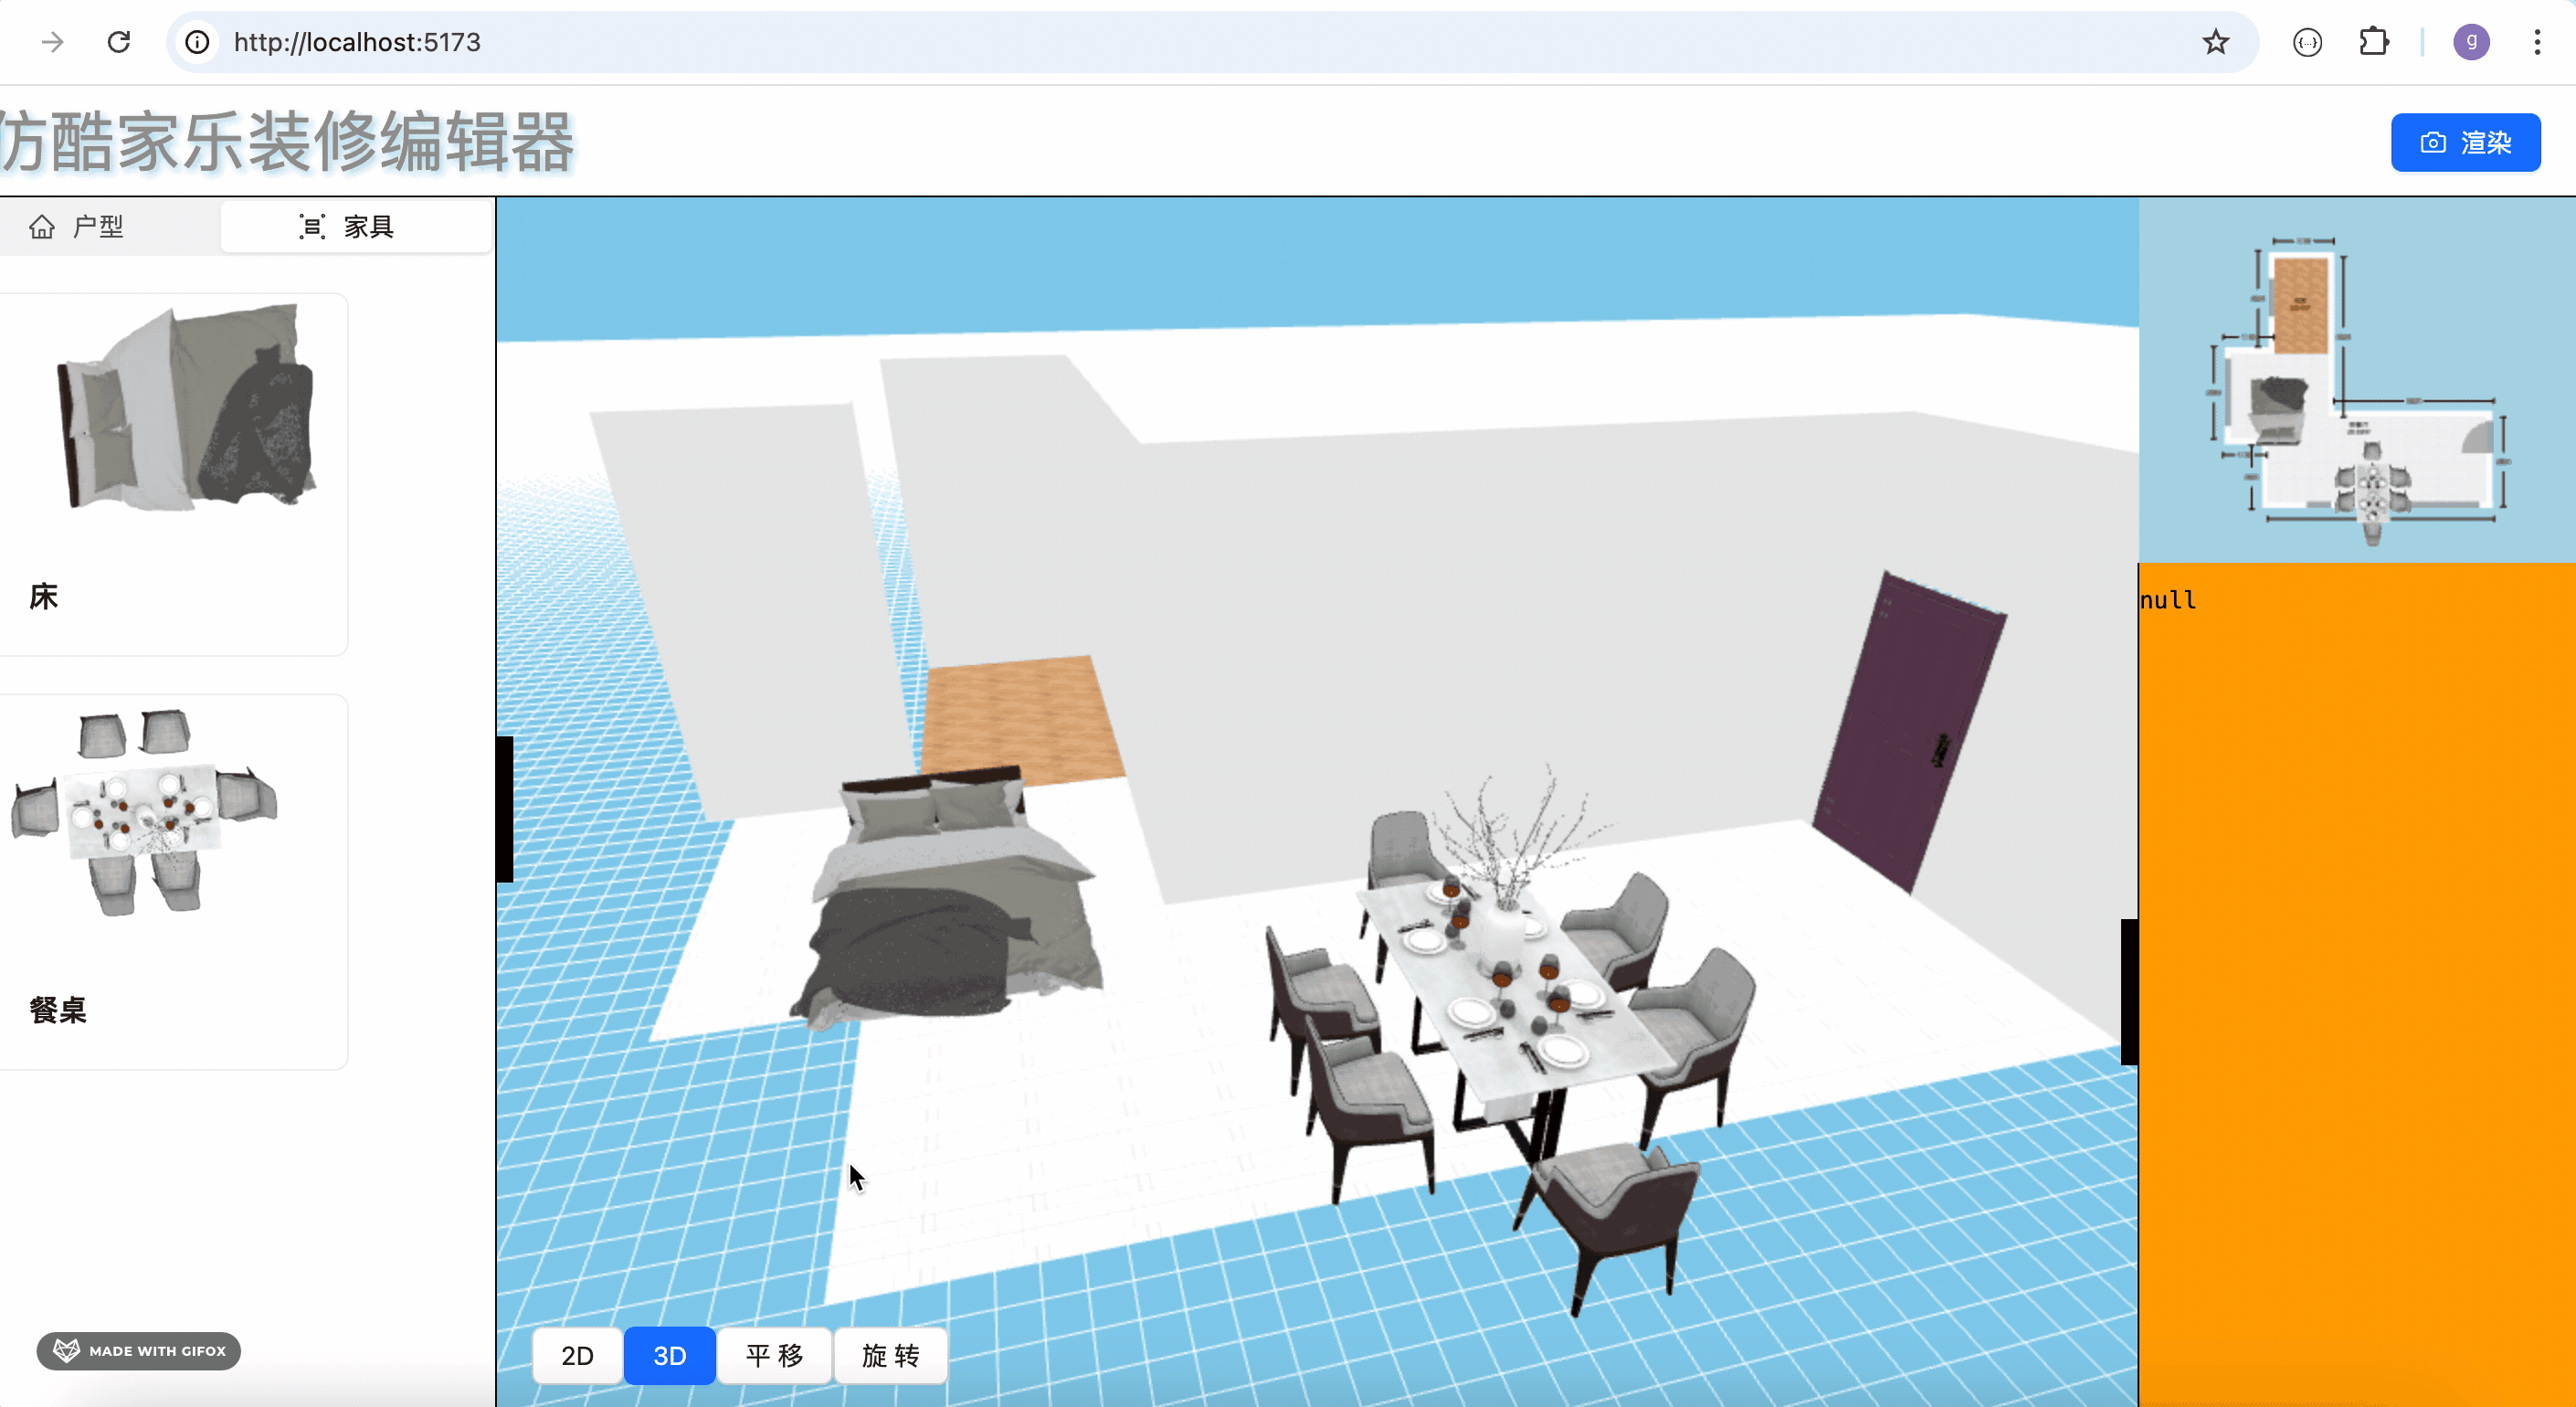Image resolution: width=2576 pixels, height=1407 pixels.
Task: Open the Chrome profile avatar
Action: [2471, 42]
